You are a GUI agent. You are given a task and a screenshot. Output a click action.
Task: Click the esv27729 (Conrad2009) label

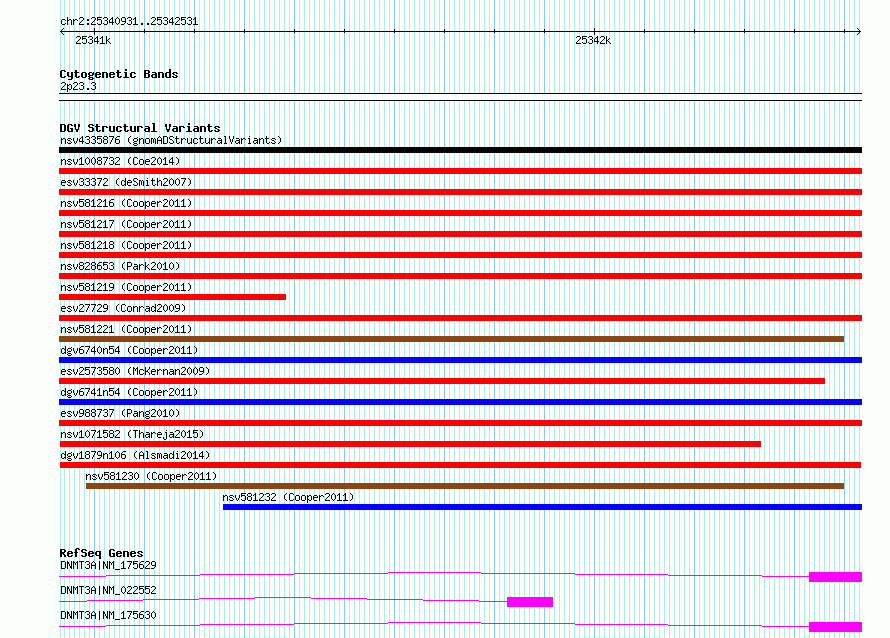coord(123,308)
